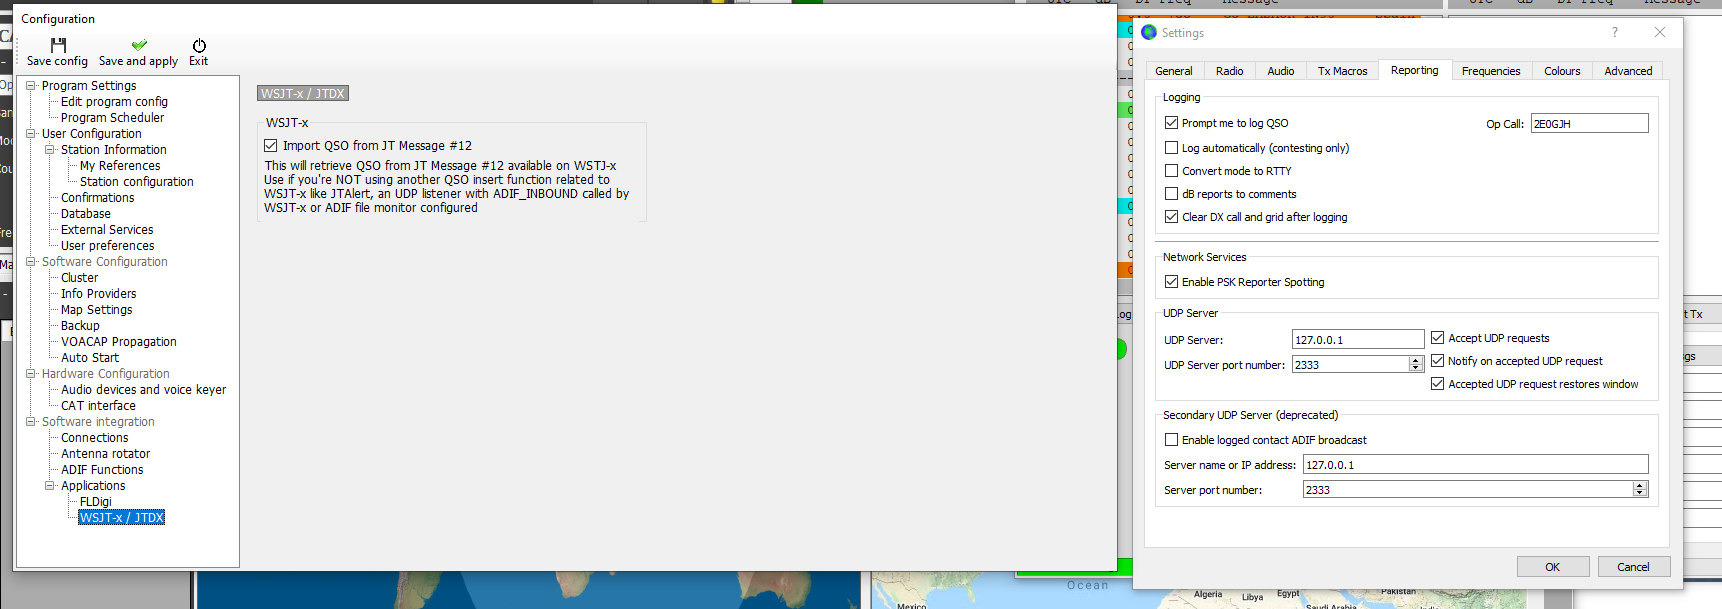This screenshot has width=1722, height=609.
Task: Switch to the Advanced tab
Action: coord(1628,71)
